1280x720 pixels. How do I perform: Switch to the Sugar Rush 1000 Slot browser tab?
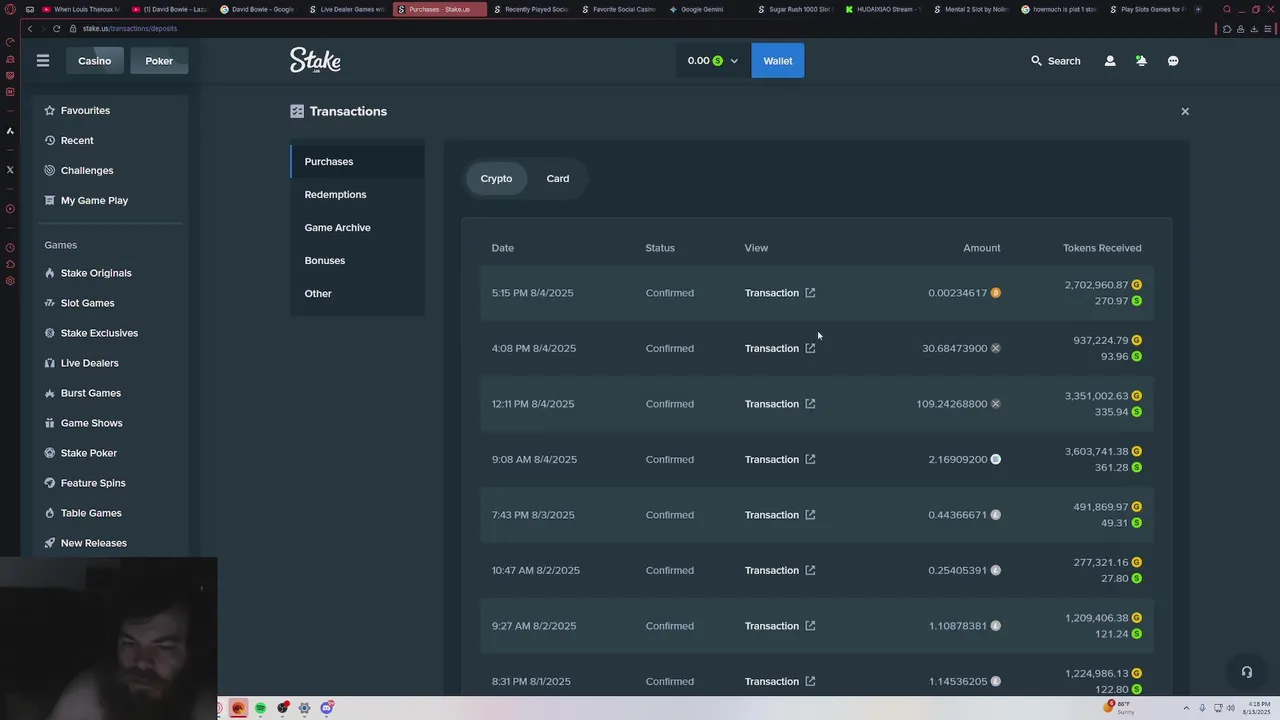(x=796, y=9)
